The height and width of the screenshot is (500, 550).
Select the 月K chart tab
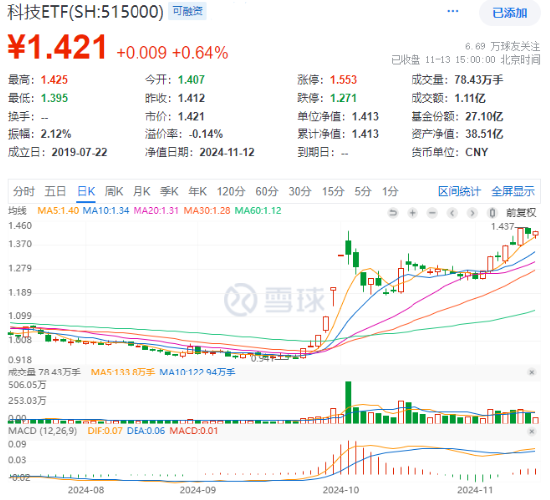pos(142,191)
